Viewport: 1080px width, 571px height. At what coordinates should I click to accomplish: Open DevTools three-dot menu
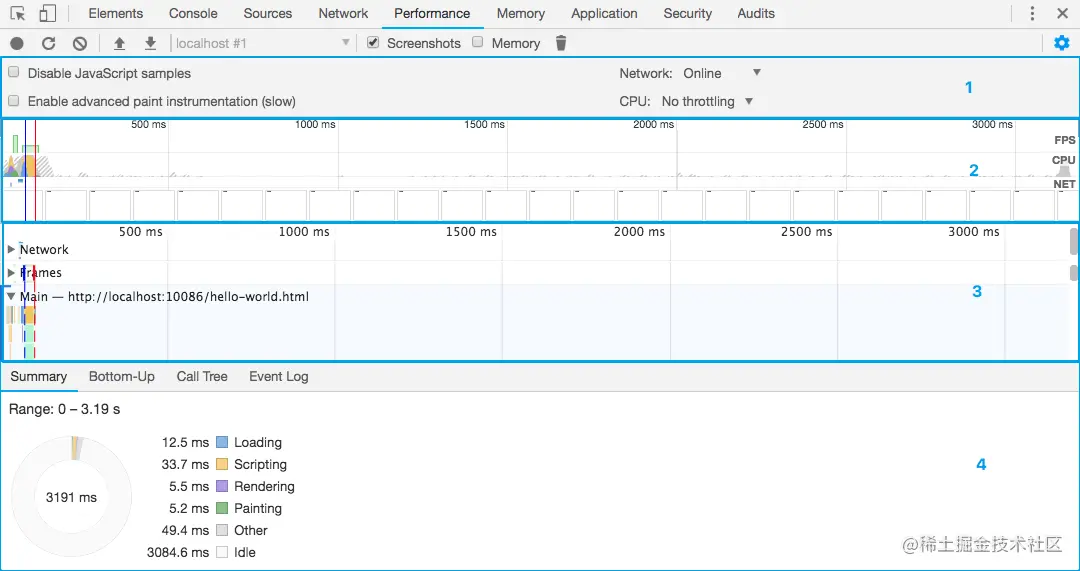click(x=1032, y=13)
